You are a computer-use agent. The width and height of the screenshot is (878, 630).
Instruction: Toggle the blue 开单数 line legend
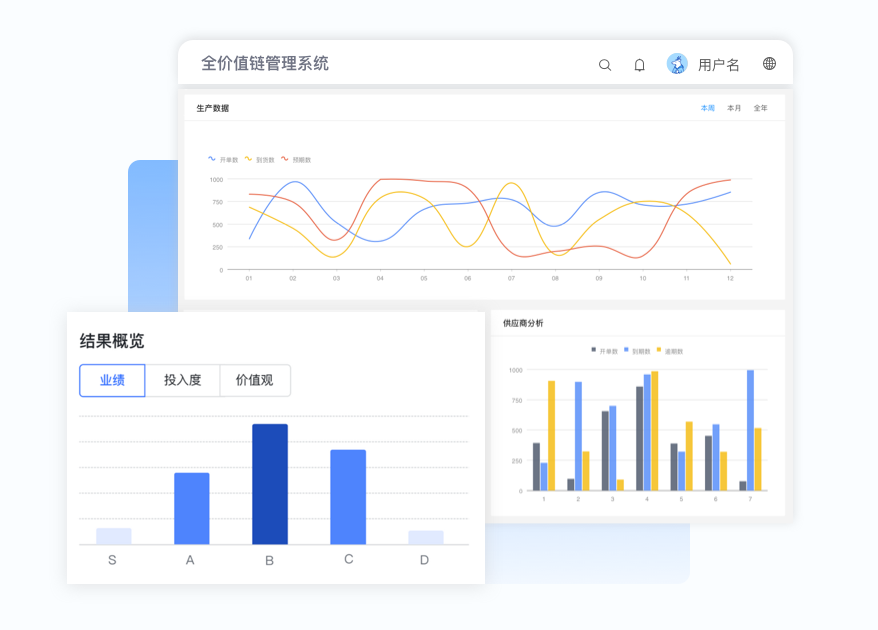tap(223, 160)
